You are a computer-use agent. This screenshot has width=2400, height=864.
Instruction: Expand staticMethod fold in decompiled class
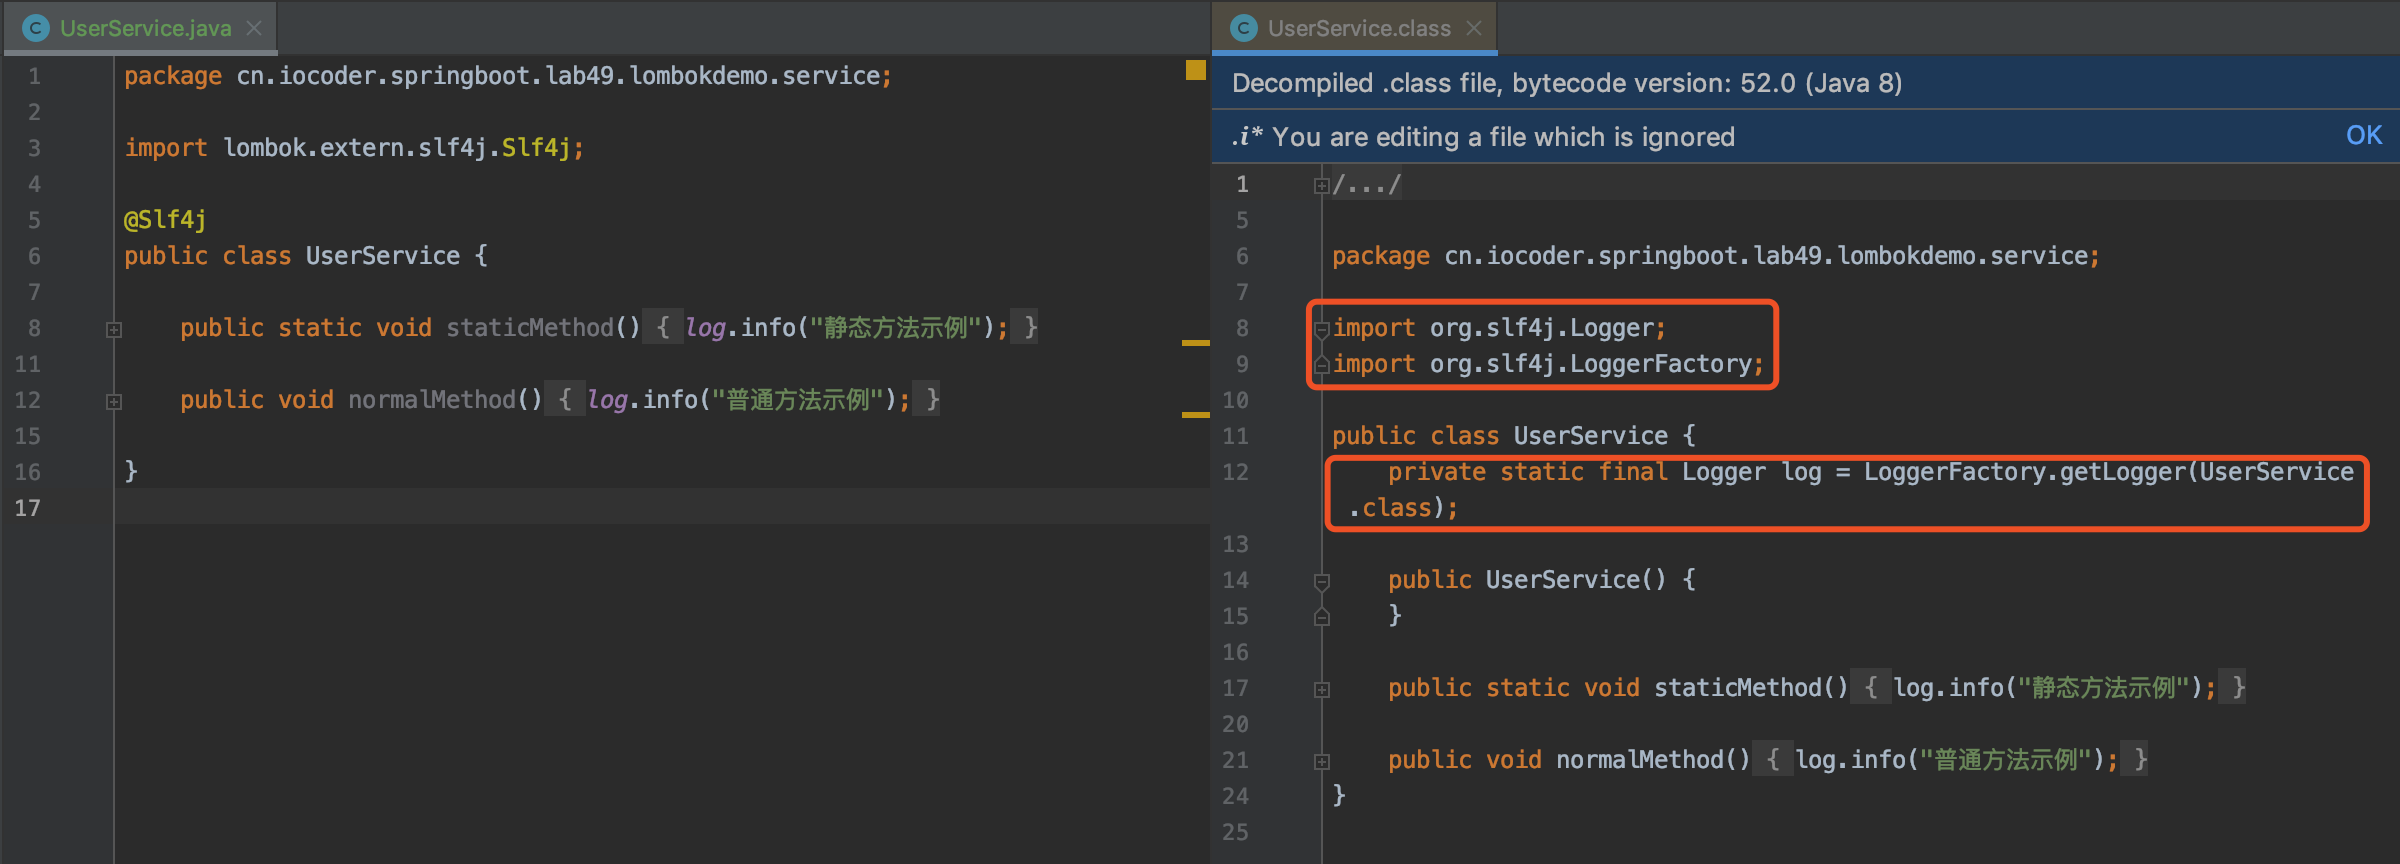[1321, 689]
